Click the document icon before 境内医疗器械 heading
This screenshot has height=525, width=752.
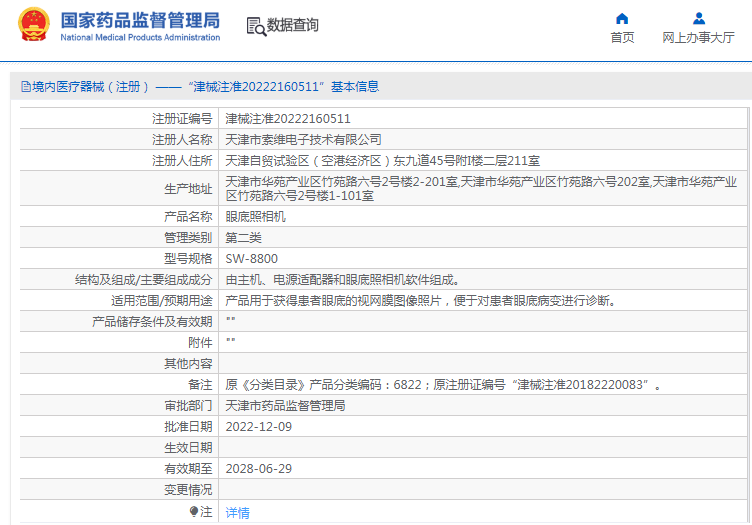pyautogui.click(x=25, y=87)
